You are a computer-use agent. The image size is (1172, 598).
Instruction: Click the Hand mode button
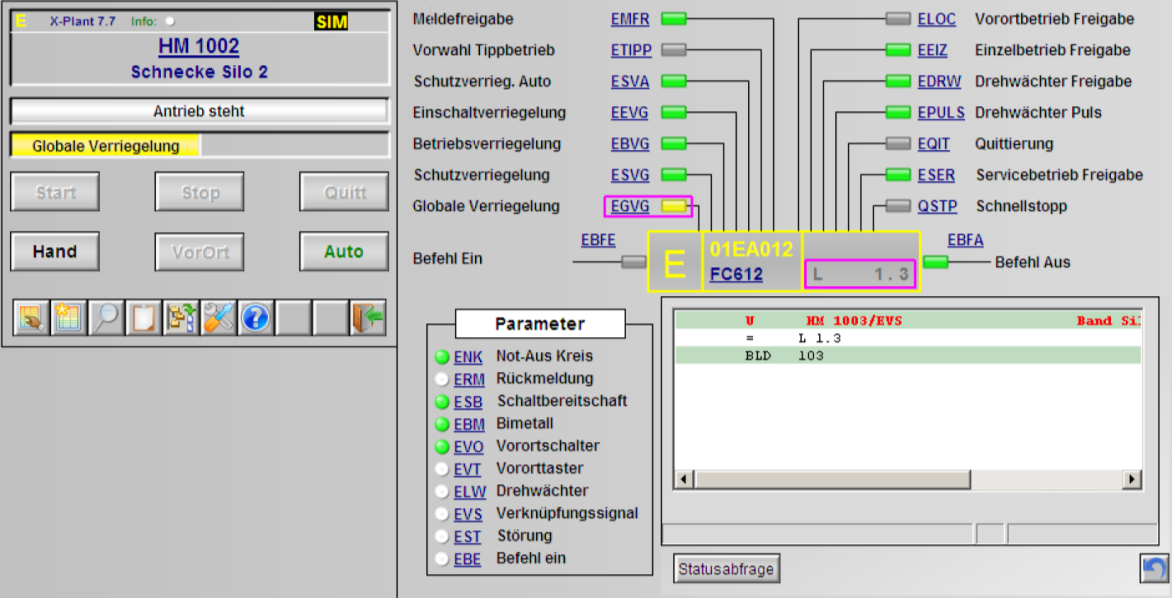(55, 252)
